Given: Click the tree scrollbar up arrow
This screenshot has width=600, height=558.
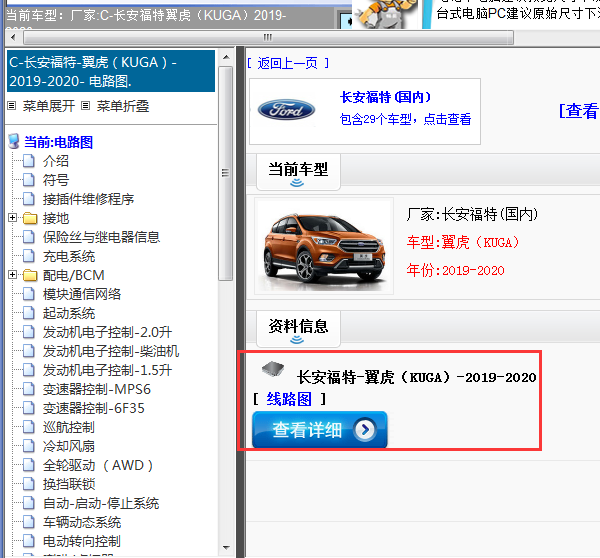Looking at the screenshot, I should point(226,57).
